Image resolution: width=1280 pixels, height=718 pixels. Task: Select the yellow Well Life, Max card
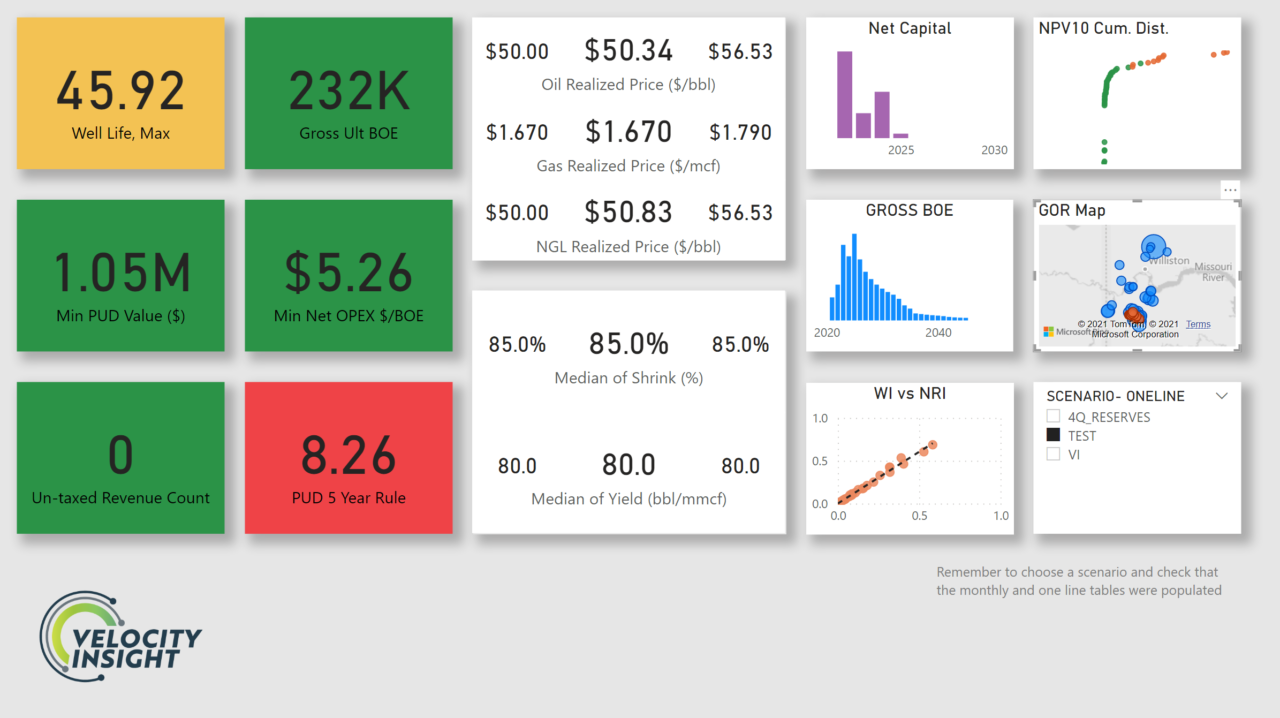click(x=120, y=93)
